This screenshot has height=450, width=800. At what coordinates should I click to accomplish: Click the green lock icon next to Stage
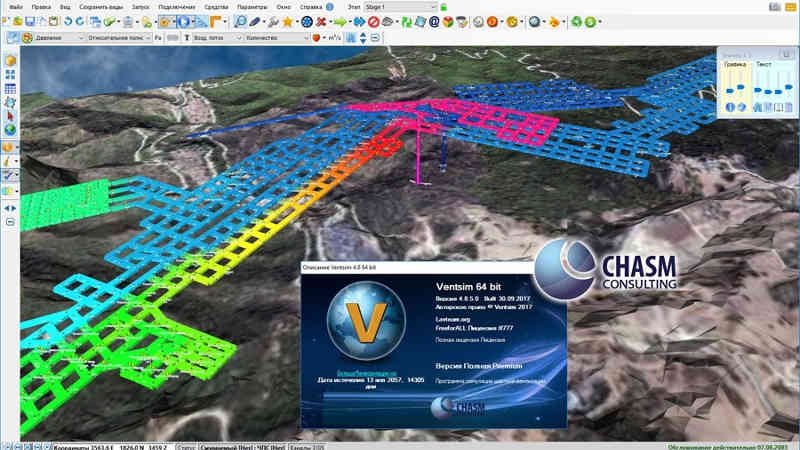click(x=444, y=7)
